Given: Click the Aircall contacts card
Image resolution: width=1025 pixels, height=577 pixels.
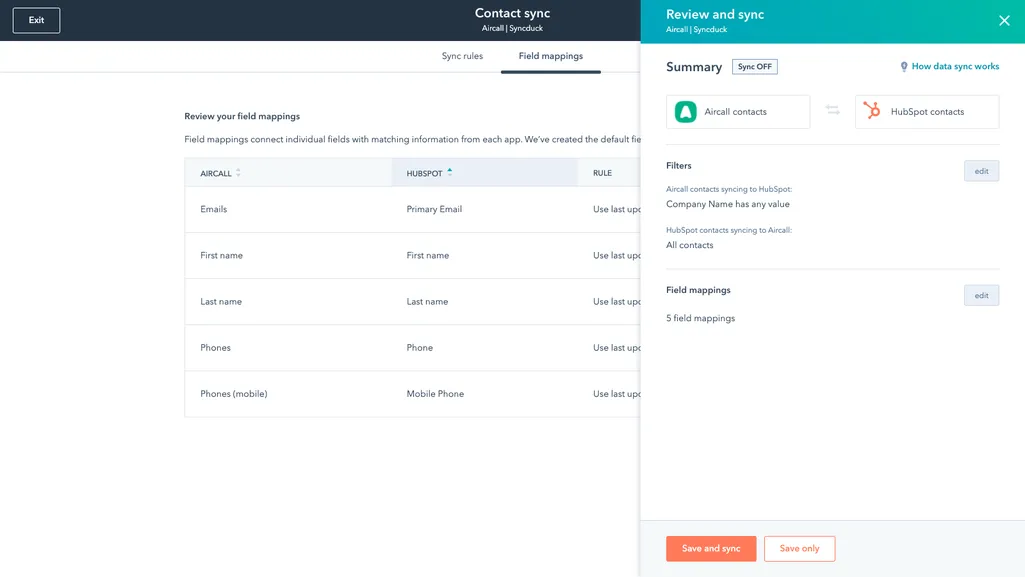Looking at the screenshot, I should pos(738,112).
